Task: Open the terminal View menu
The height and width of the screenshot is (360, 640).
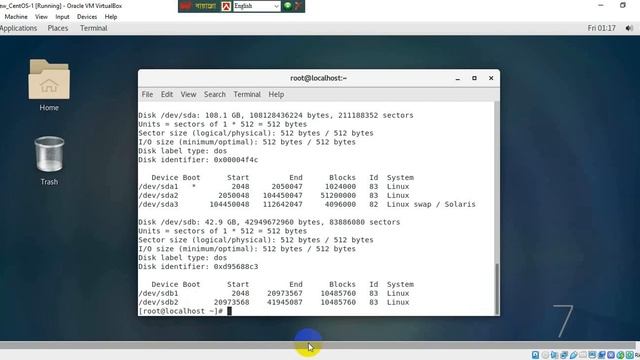Action: [188, 94]
